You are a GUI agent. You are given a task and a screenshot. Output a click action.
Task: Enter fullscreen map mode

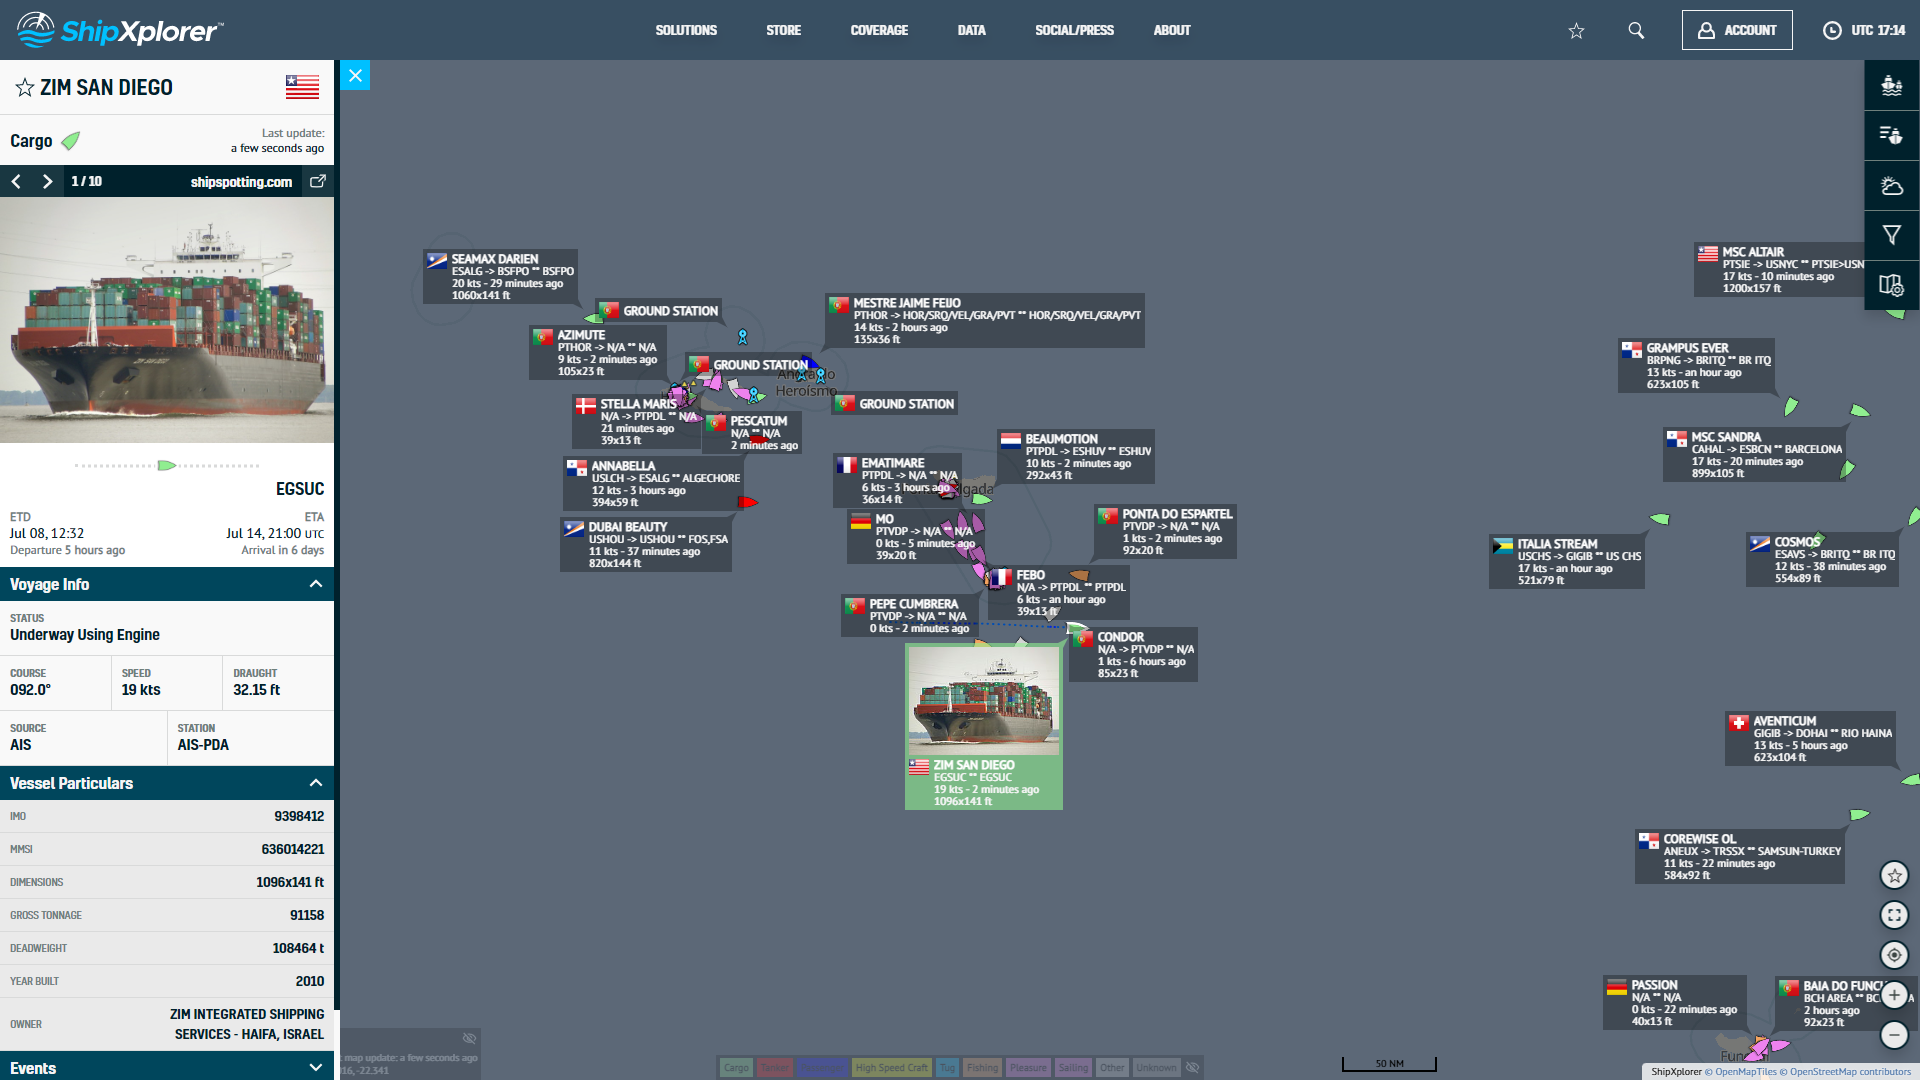pyautogui.click(x=1894, y=915)
